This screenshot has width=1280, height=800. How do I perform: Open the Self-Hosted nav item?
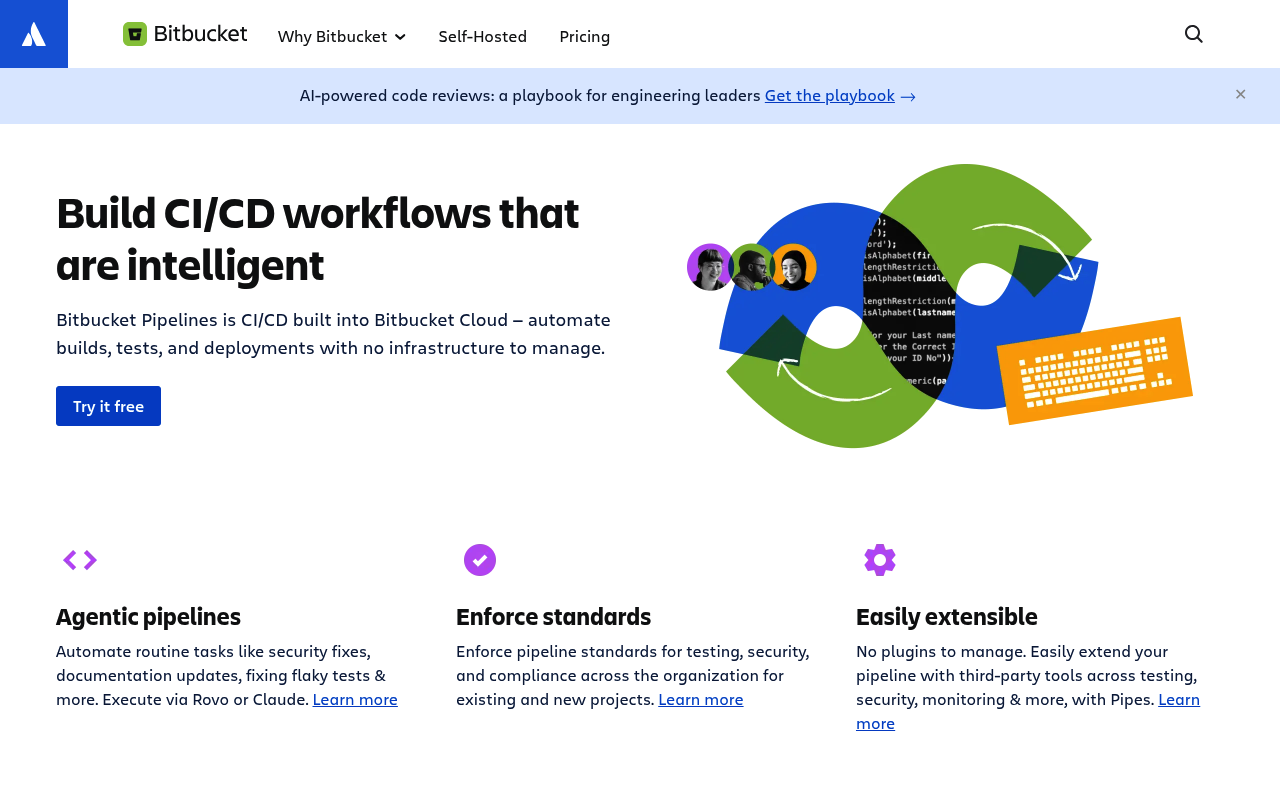coord(482,36)
